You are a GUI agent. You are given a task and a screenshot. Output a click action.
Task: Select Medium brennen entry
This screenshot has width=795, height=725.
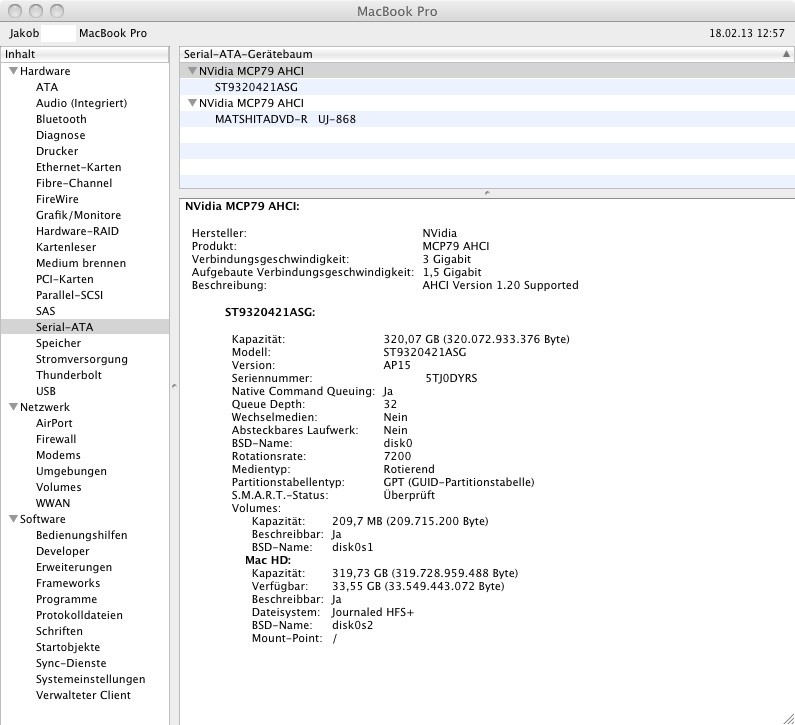coord(81,263)
